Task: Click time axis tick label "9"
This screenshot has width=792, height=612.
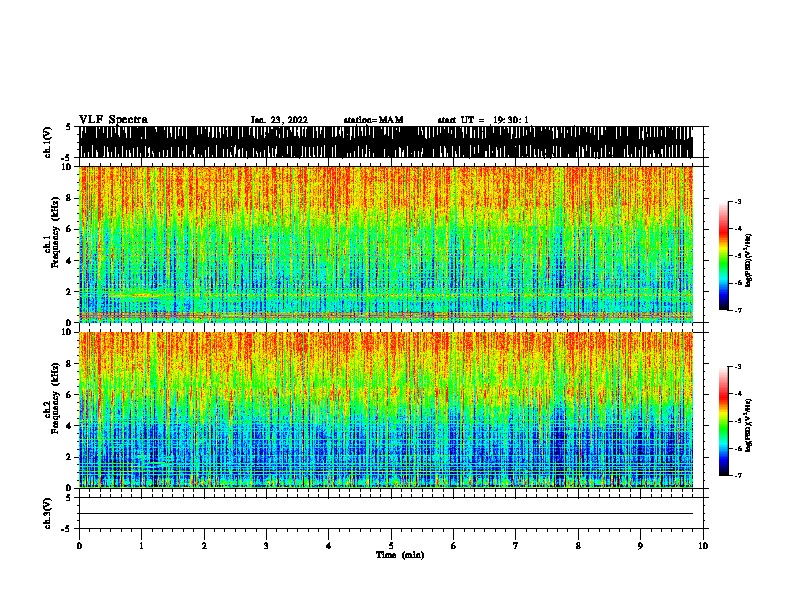Action: 640,545
